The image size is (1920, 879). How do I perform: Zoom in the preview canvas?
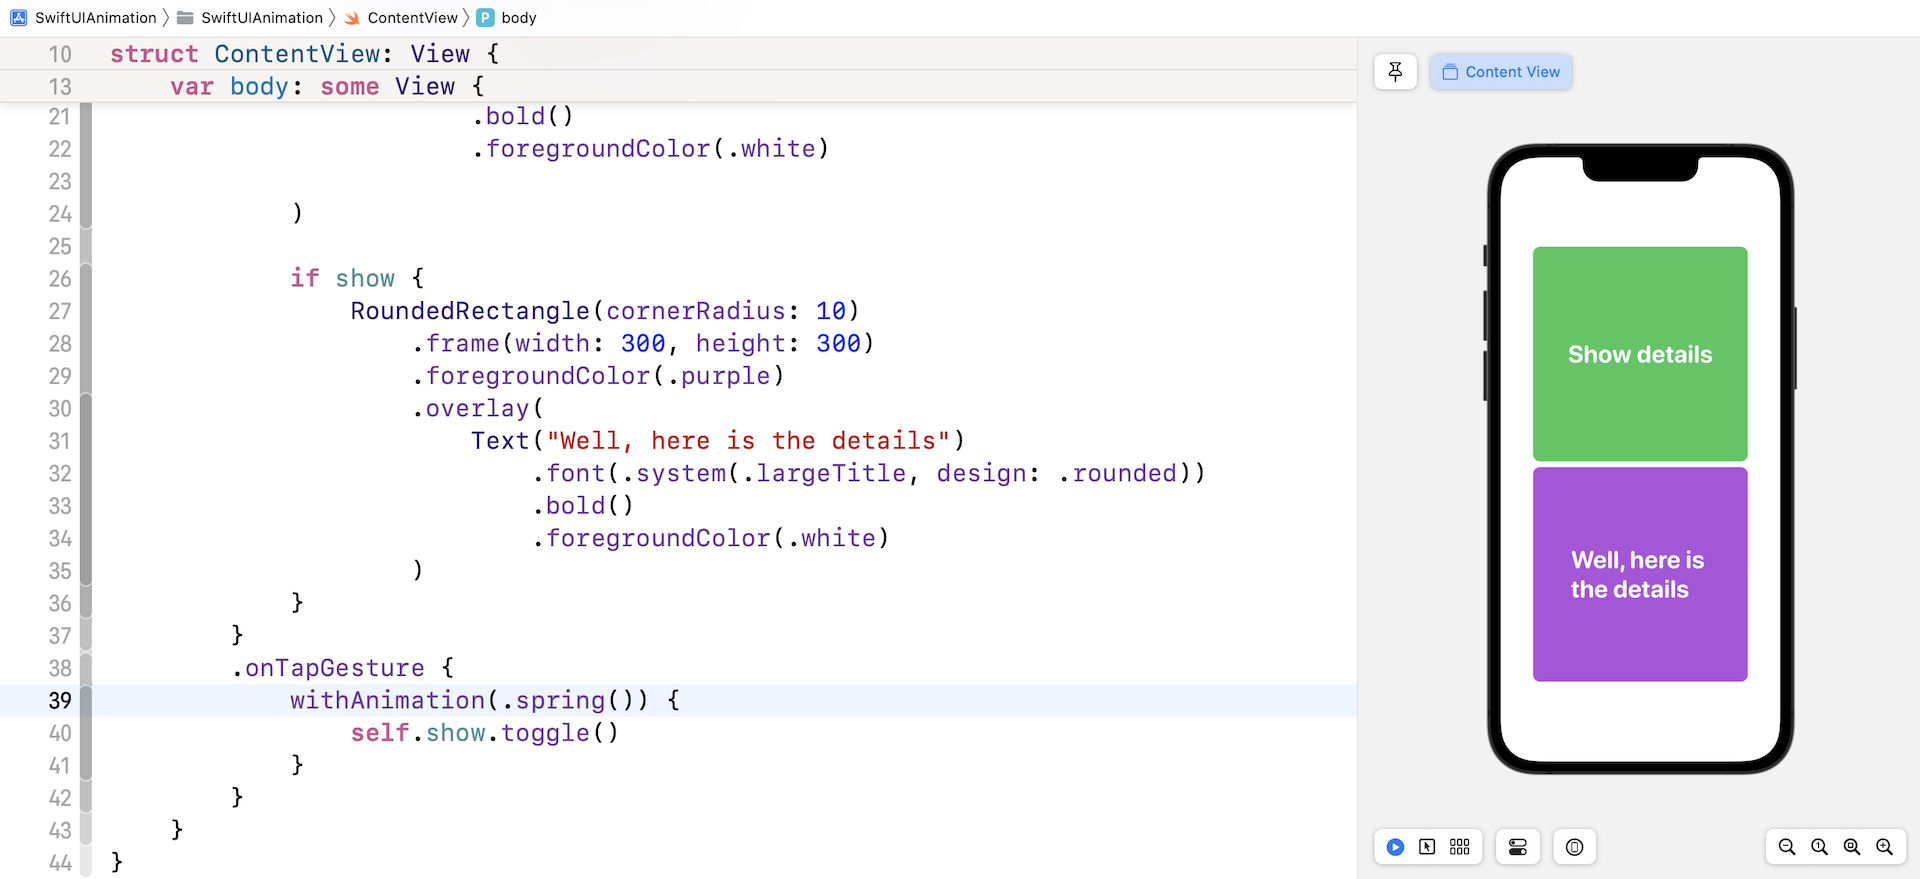pos(1884,847)
